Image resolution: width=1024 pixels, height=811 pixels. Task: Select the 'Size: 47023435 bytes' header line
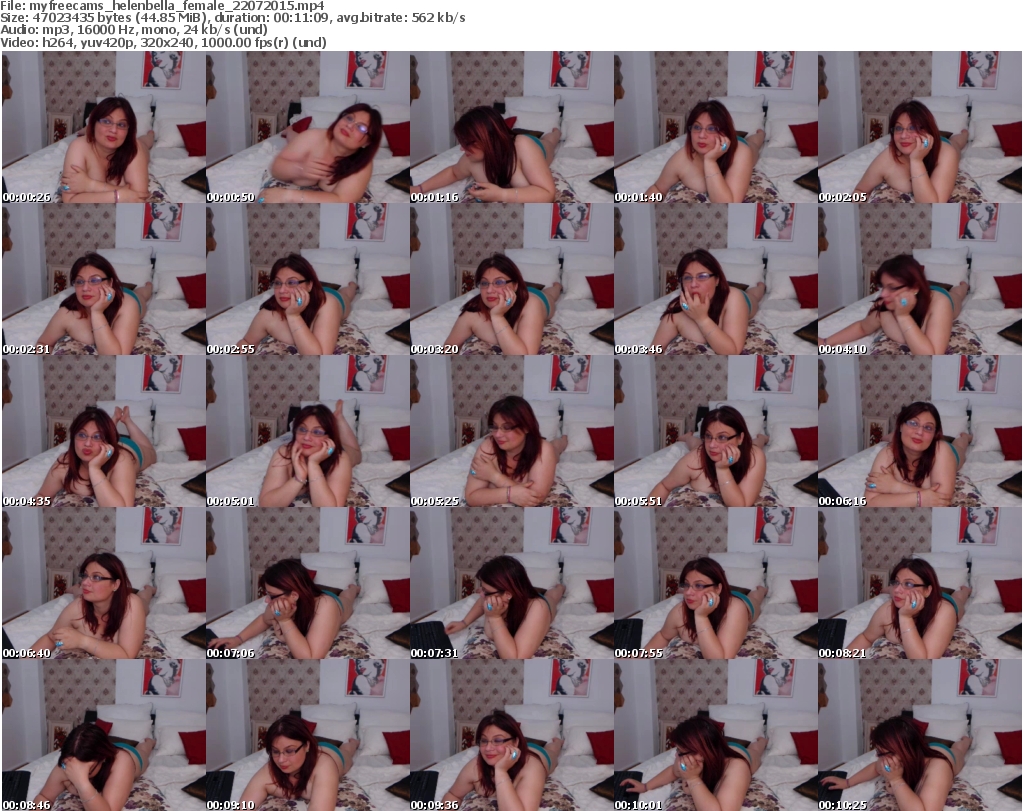tap(232, 18)
